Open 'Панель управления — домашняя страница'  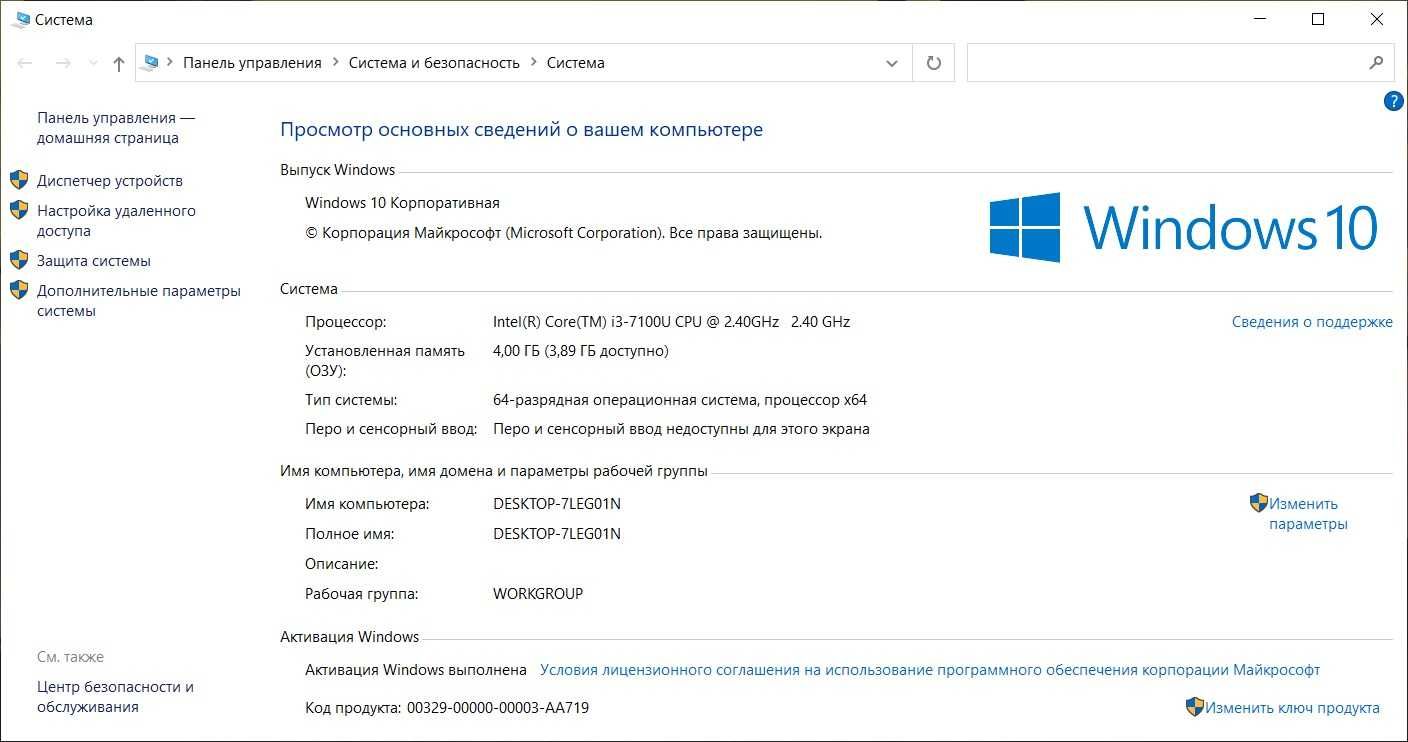click(x=116, y=128)
